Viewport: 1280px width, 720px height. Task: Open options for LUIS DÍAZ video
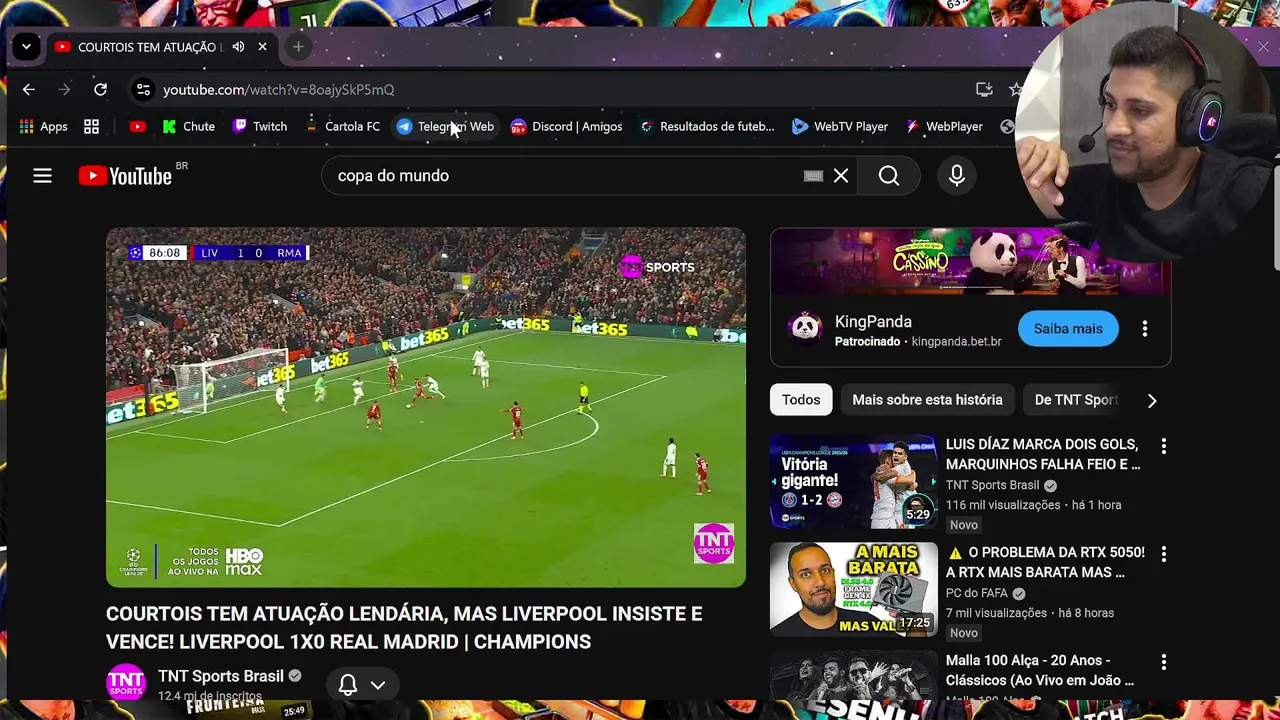(1163, 446)
